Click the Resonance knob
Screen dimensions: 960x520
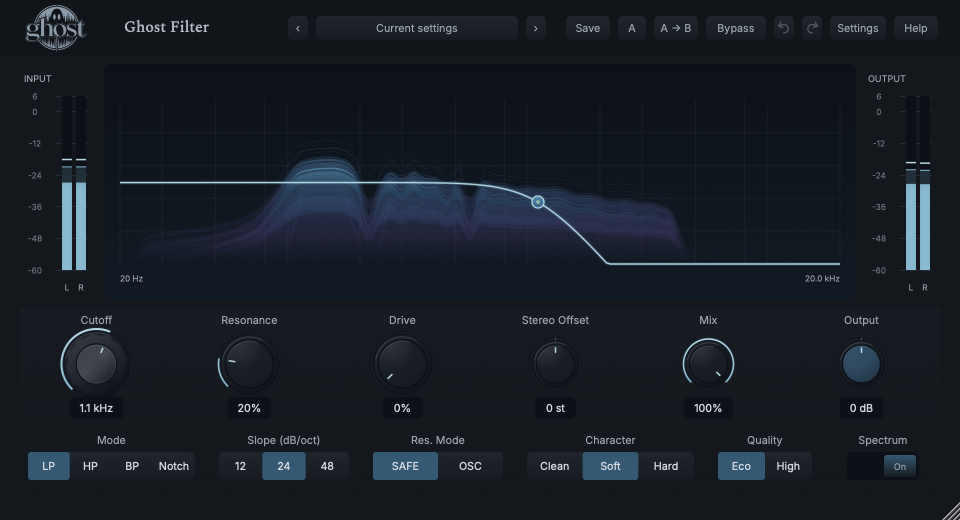249,364
